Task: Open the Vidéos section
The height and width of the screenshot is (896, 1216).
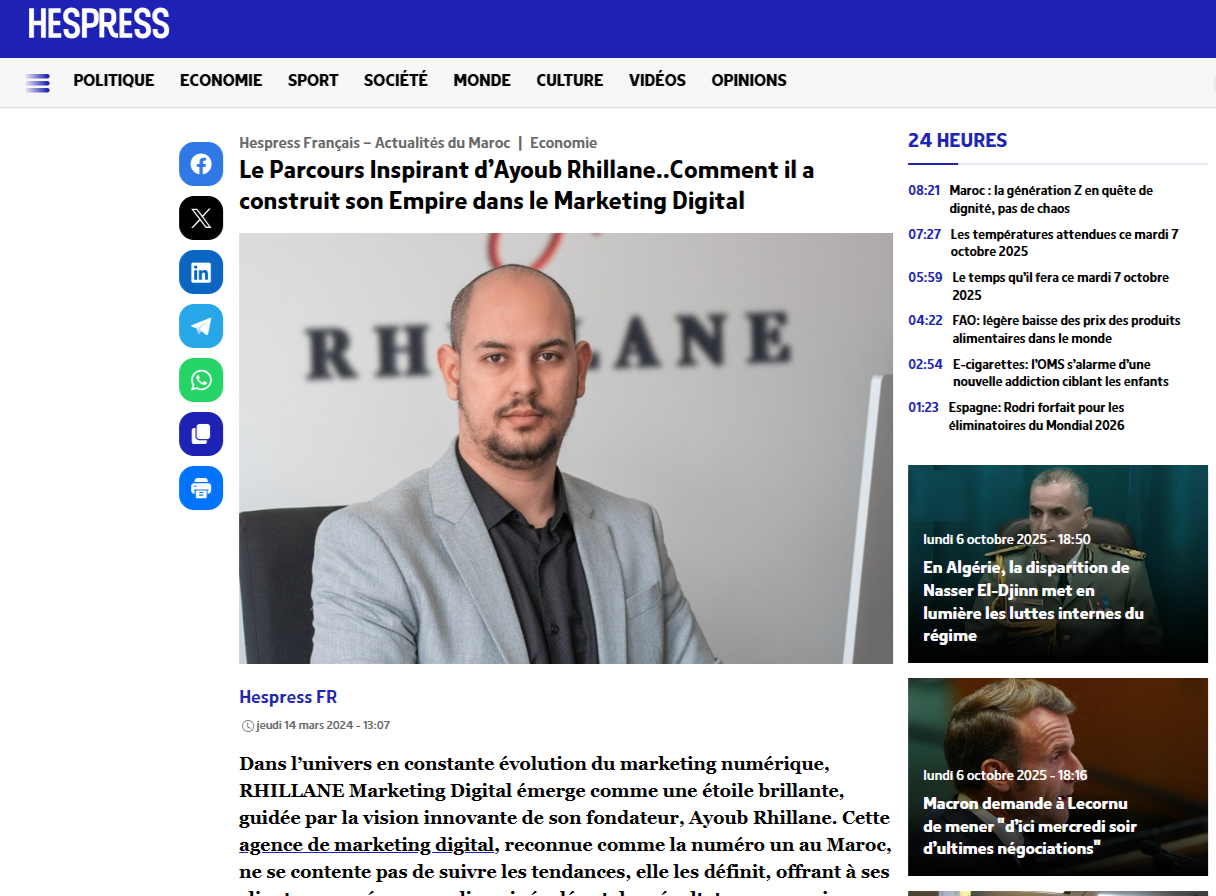Action: click(657, 81)
